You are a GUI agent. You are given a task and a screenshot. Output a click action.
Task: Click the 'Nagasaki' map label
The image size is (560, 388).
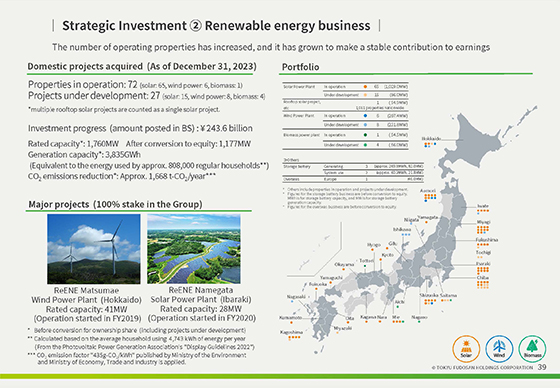(296, 297)
